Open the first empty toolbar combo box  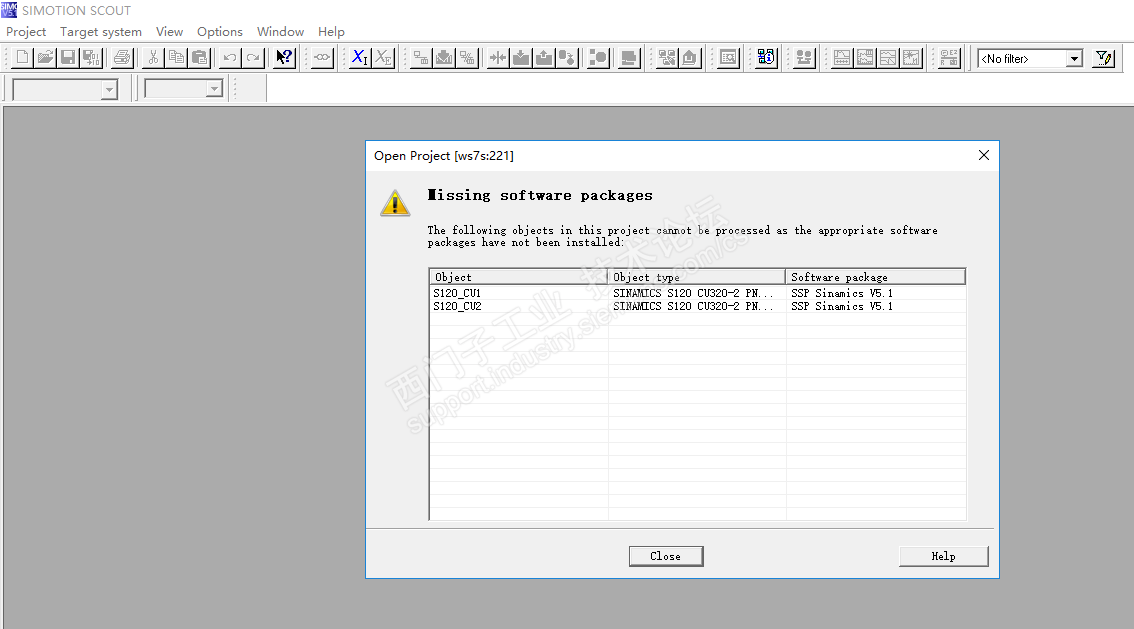pyautogui.click(x=109, y=90)
